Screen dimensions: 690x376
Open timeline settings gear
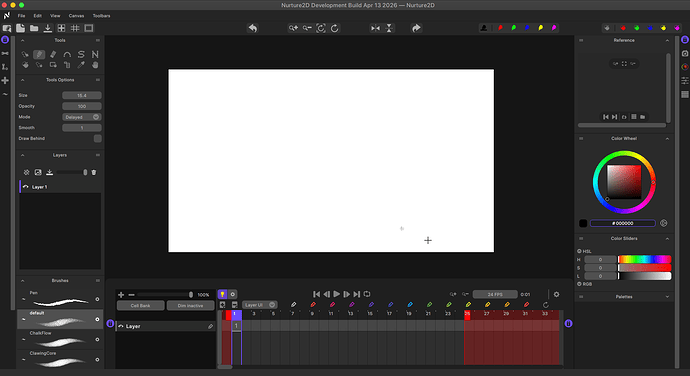coord(556,294)
